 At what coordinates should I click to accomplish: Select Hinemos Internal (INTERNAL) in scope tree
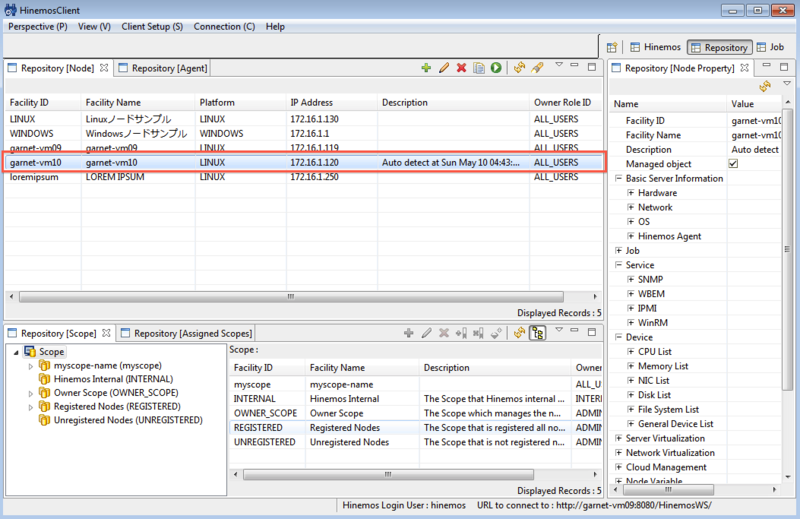113,379
